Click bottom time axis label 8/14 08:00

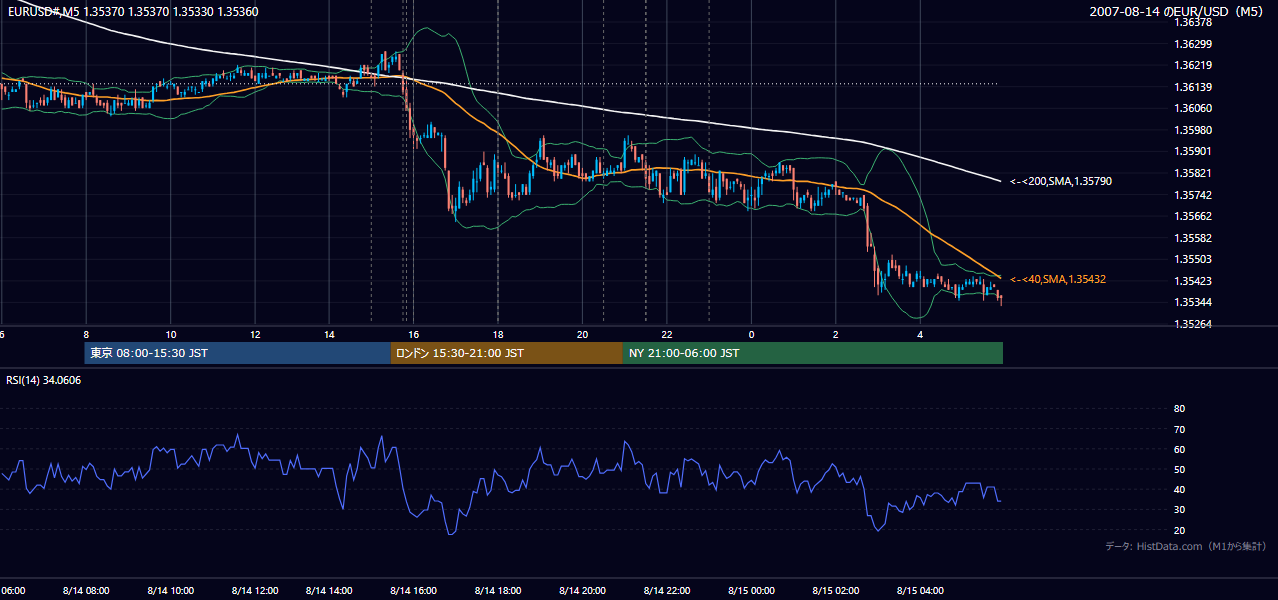pos(86,591)
